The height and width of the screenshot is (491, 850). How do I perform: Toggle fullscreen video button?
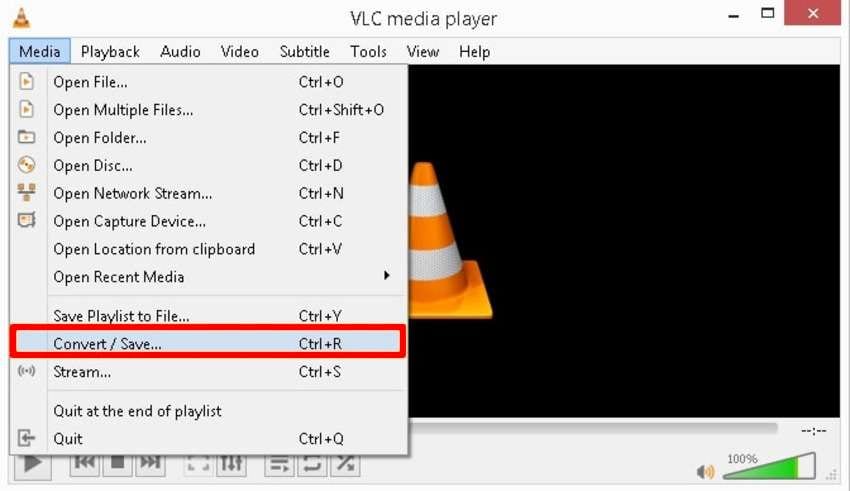click(x=198, y=465)
